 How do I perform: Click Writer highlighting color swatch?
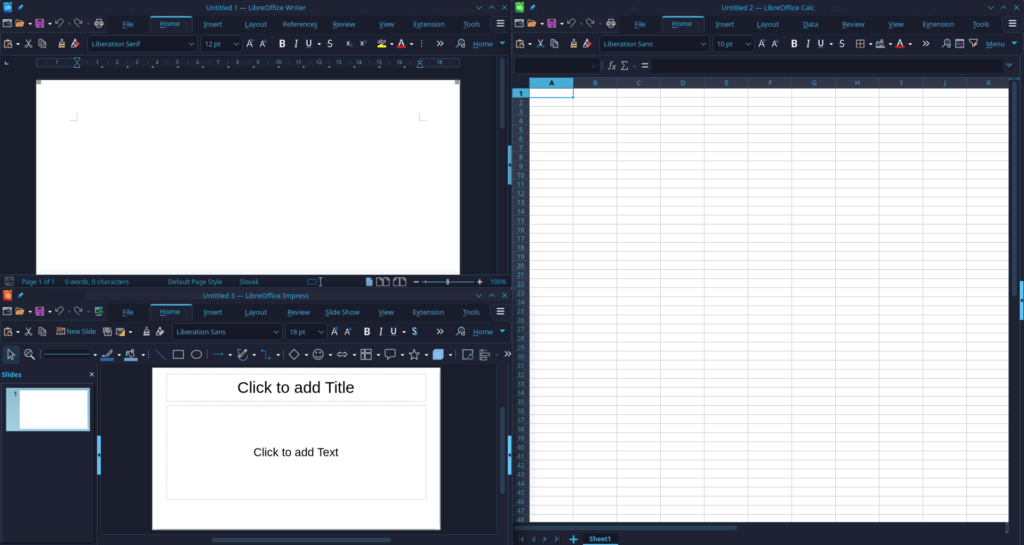(381, 44)
